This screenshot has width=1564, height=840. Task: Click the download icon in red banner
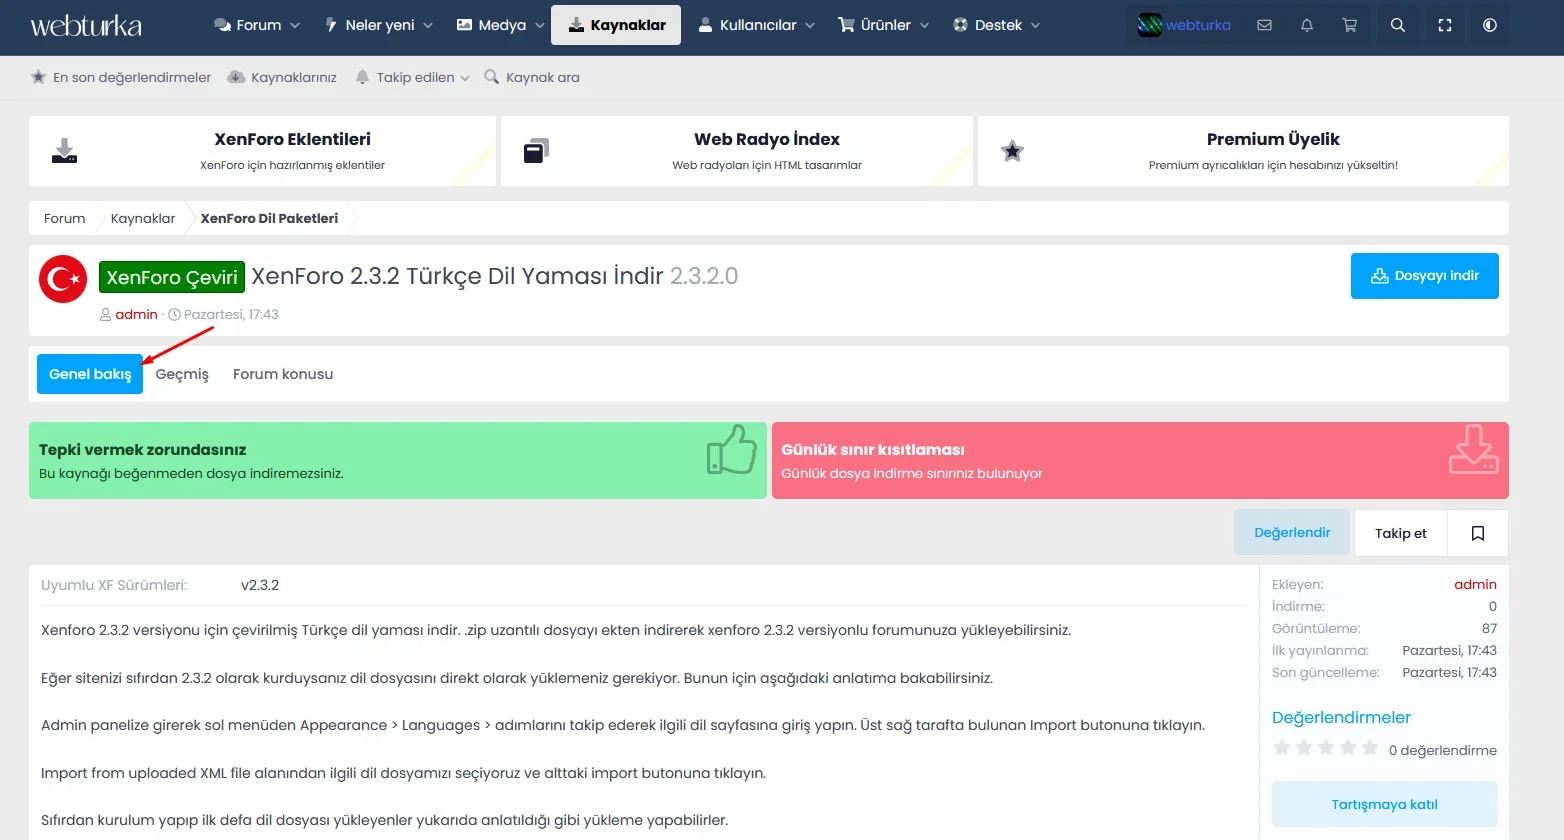tap(1474, 449)
